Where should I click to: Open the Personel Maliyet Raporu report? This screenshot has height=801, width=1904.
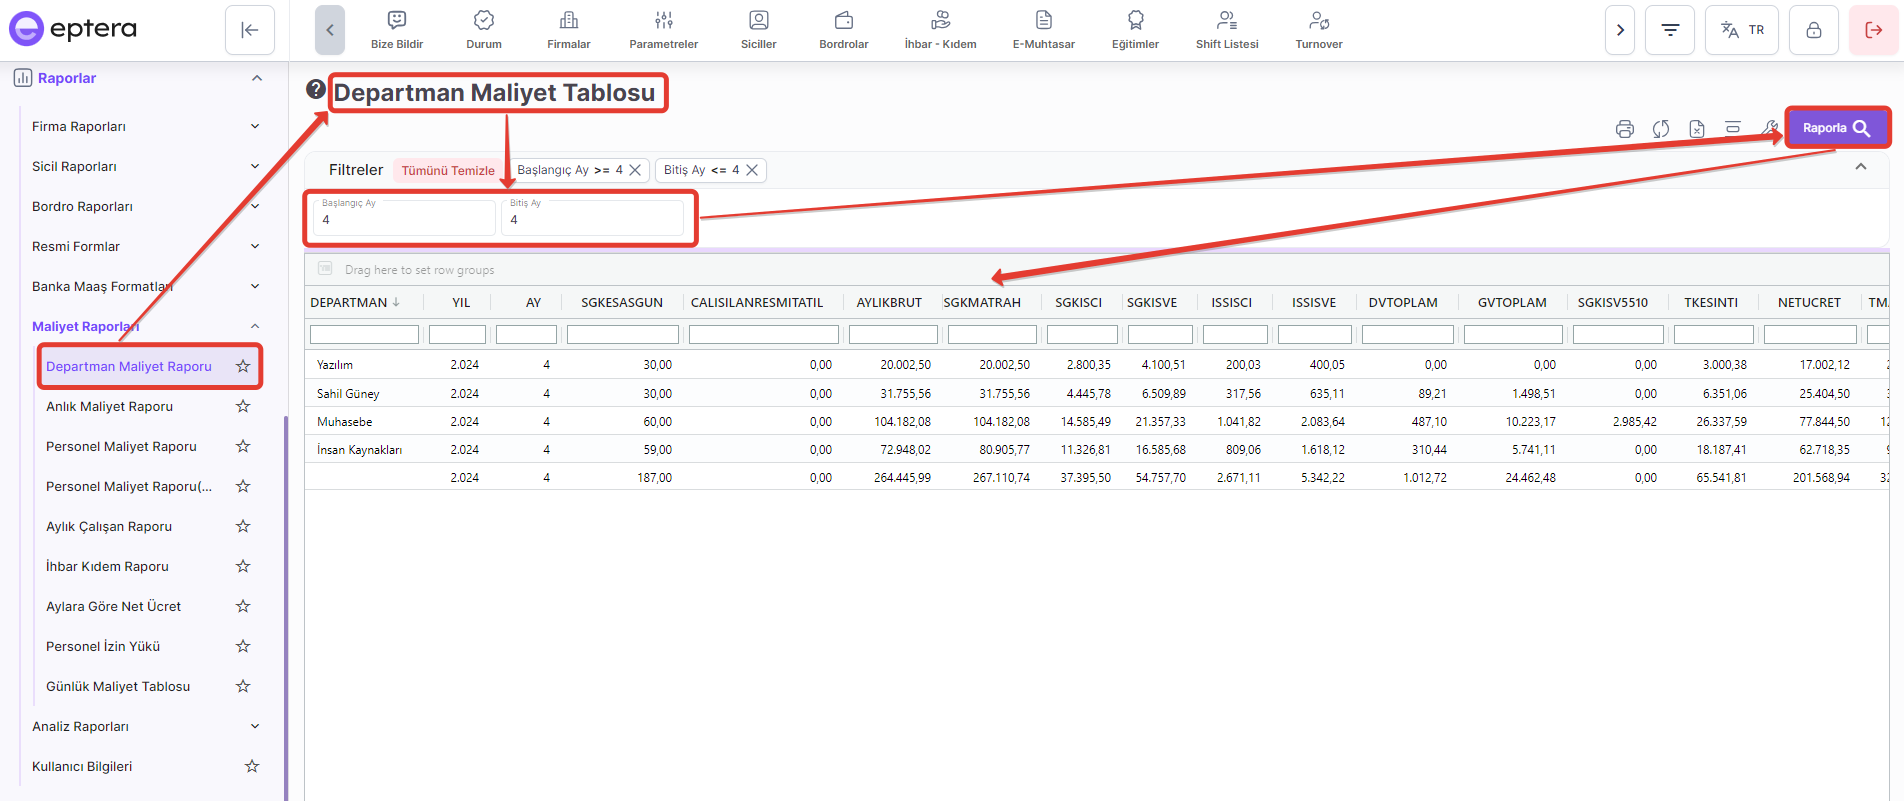121,446
